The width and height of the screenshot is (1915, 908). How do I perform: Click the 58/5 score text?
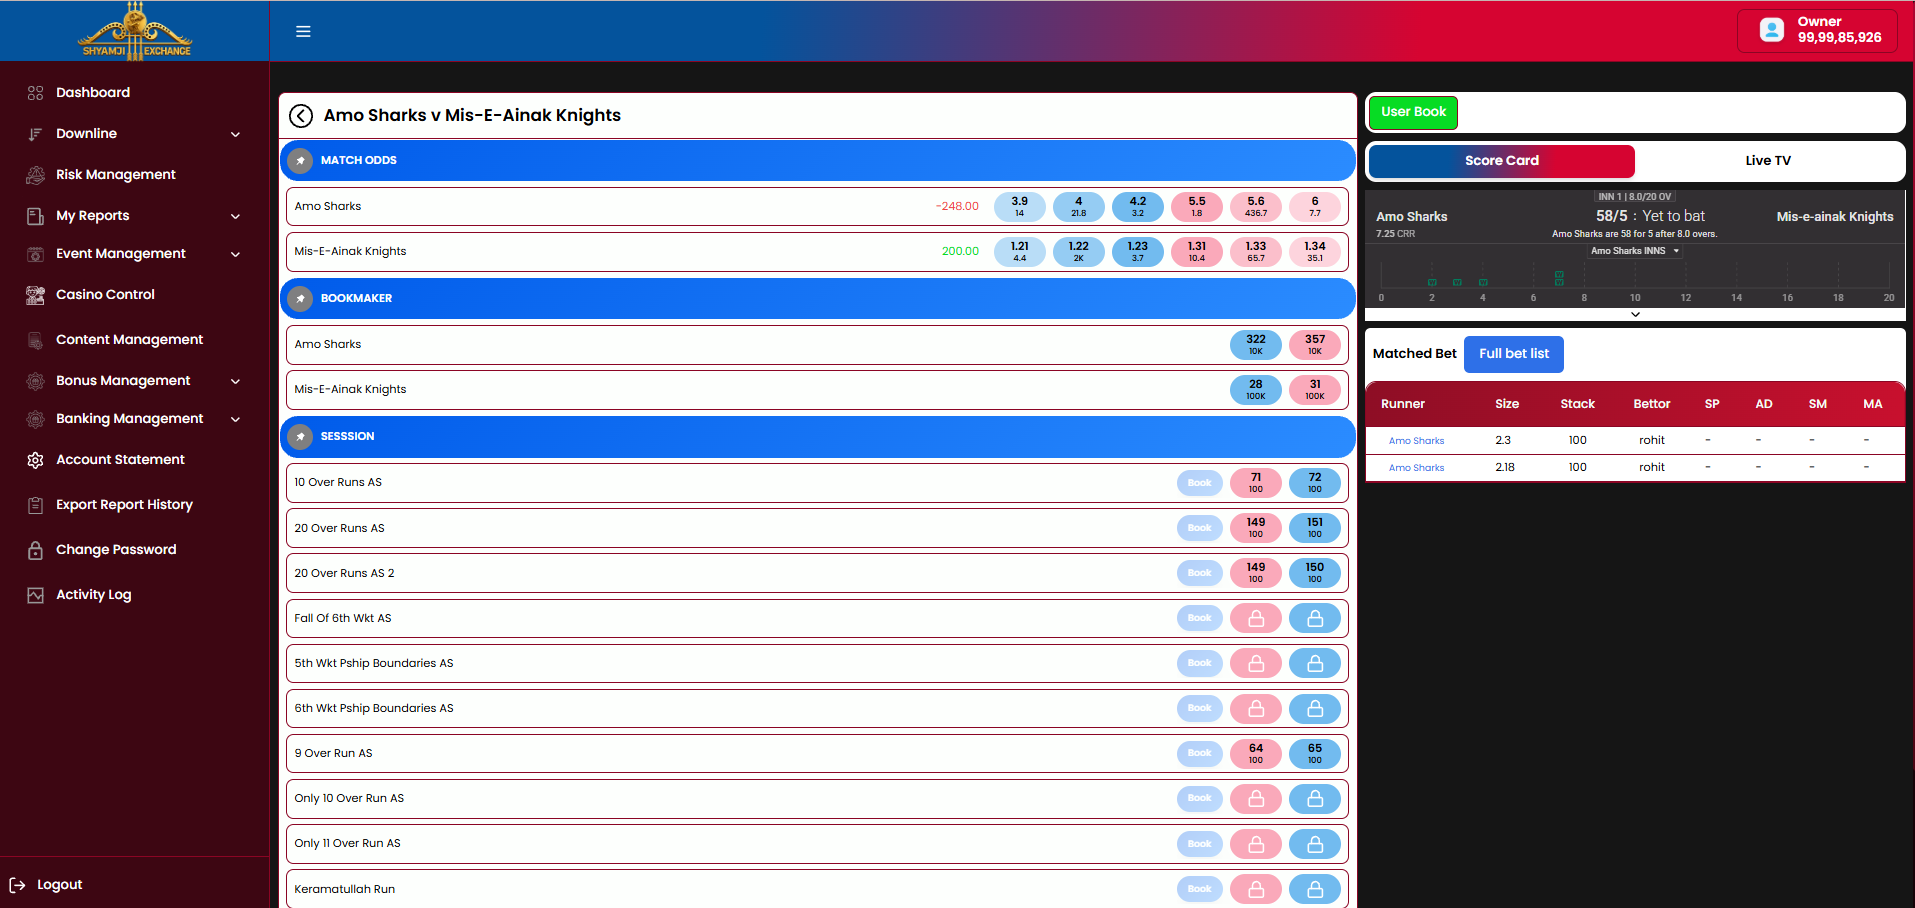pos(1611,216)
